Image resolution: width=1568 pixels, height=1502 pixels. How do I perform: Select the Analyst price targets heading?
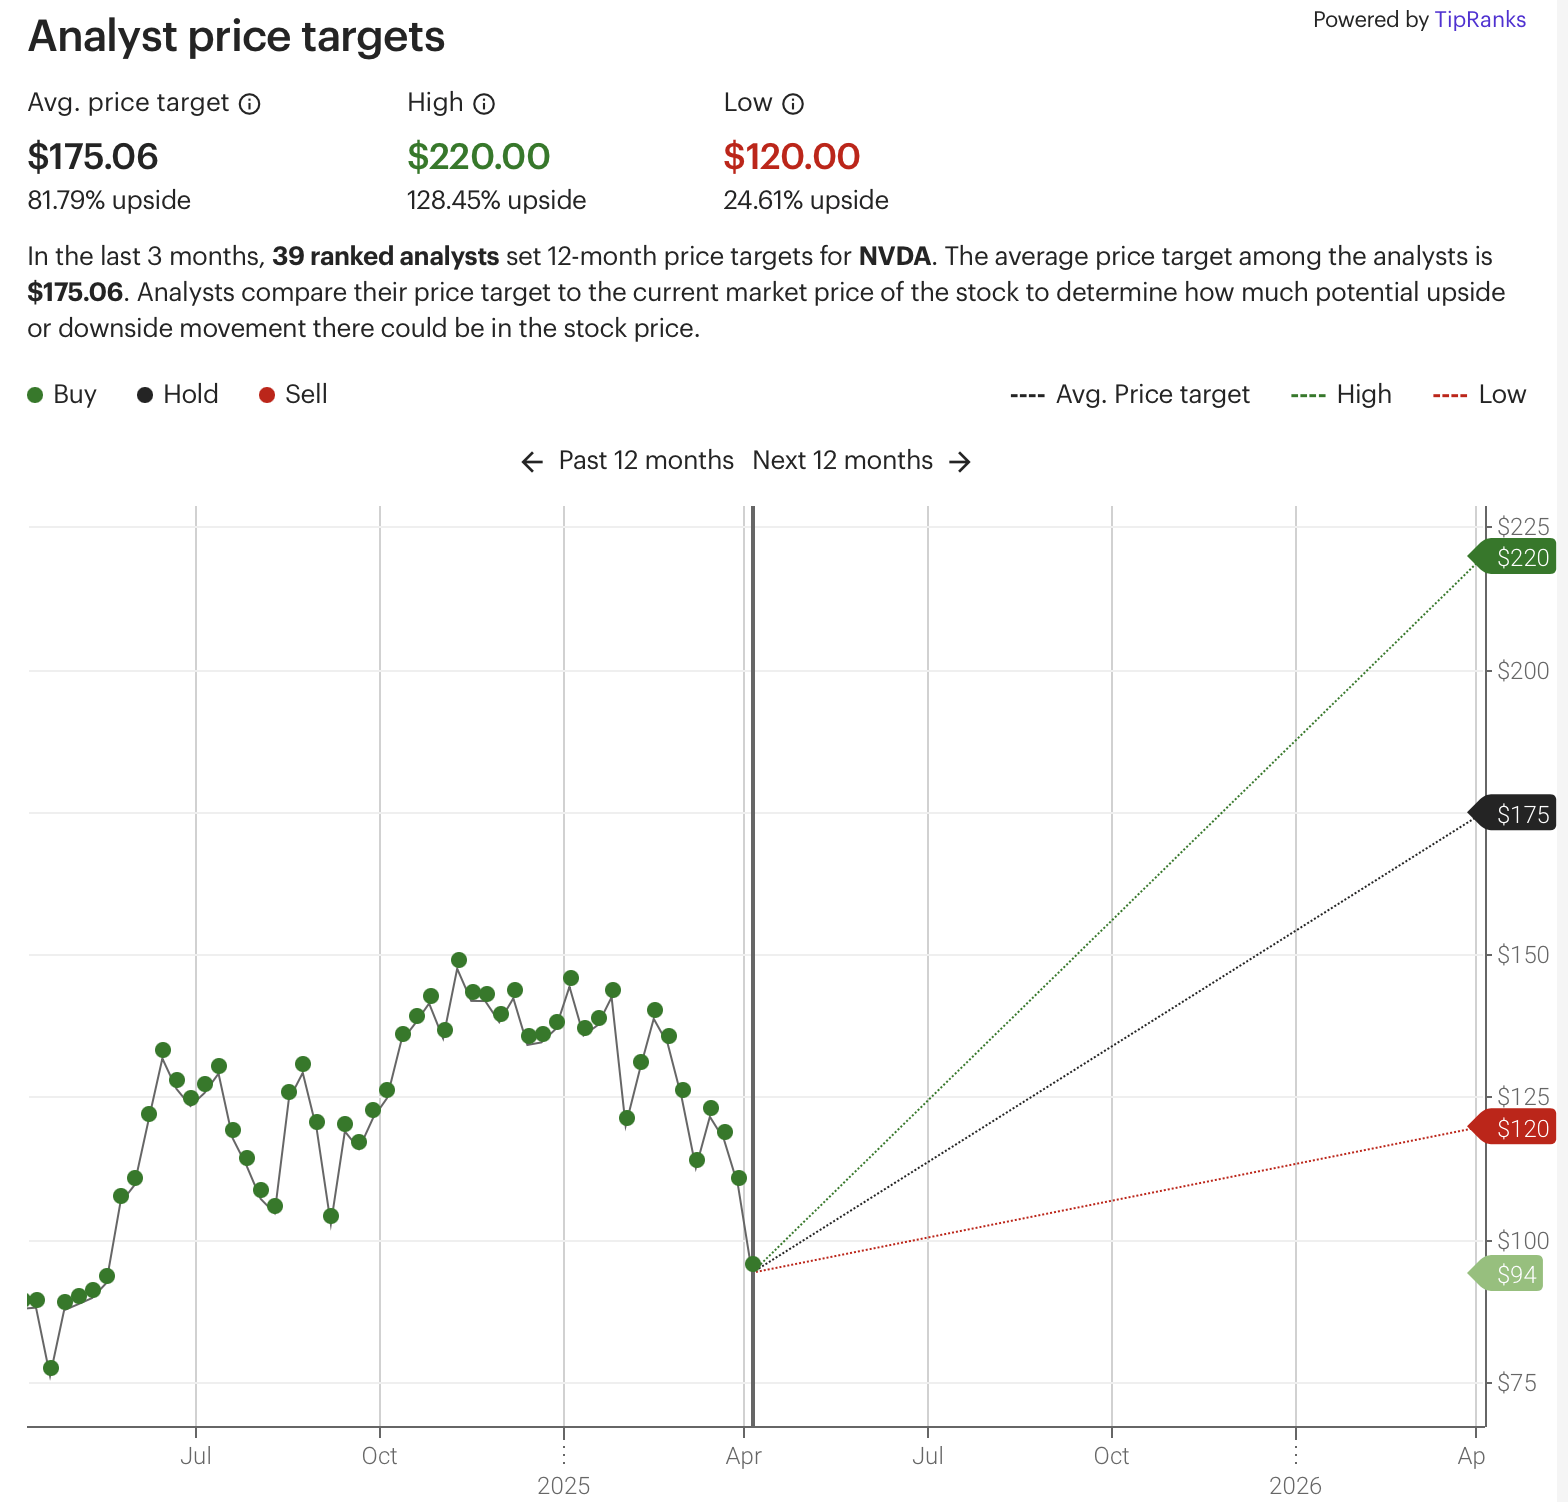click(236, 36)
